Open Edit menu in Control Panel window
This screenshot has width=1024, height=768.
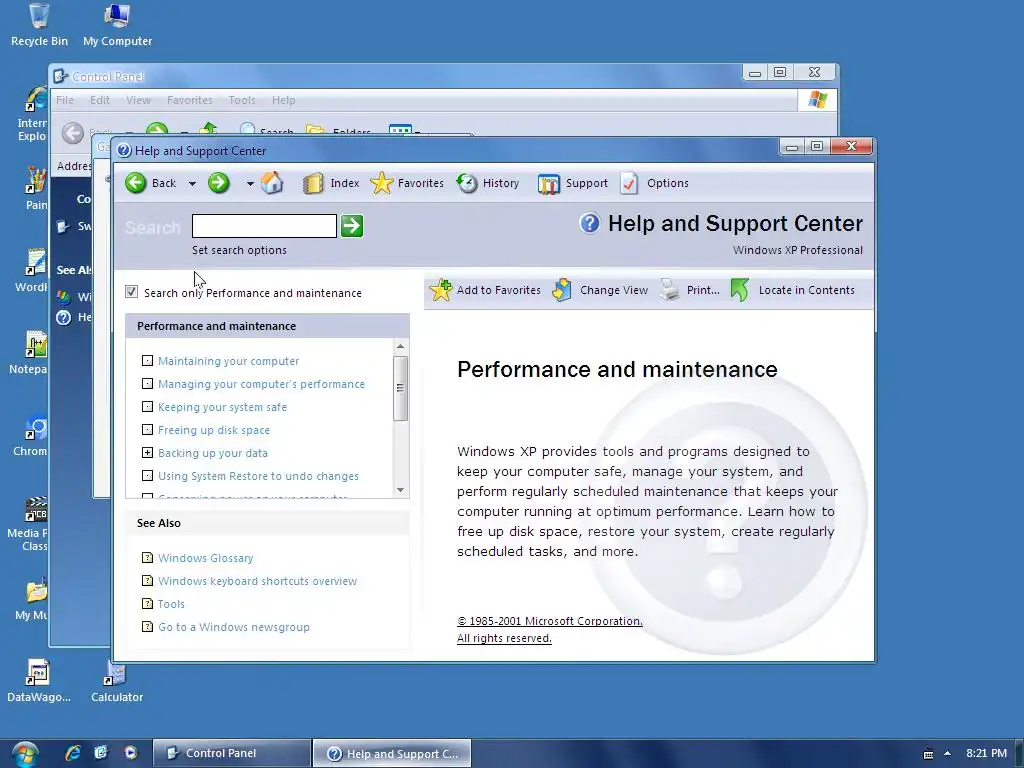(100, 100)
